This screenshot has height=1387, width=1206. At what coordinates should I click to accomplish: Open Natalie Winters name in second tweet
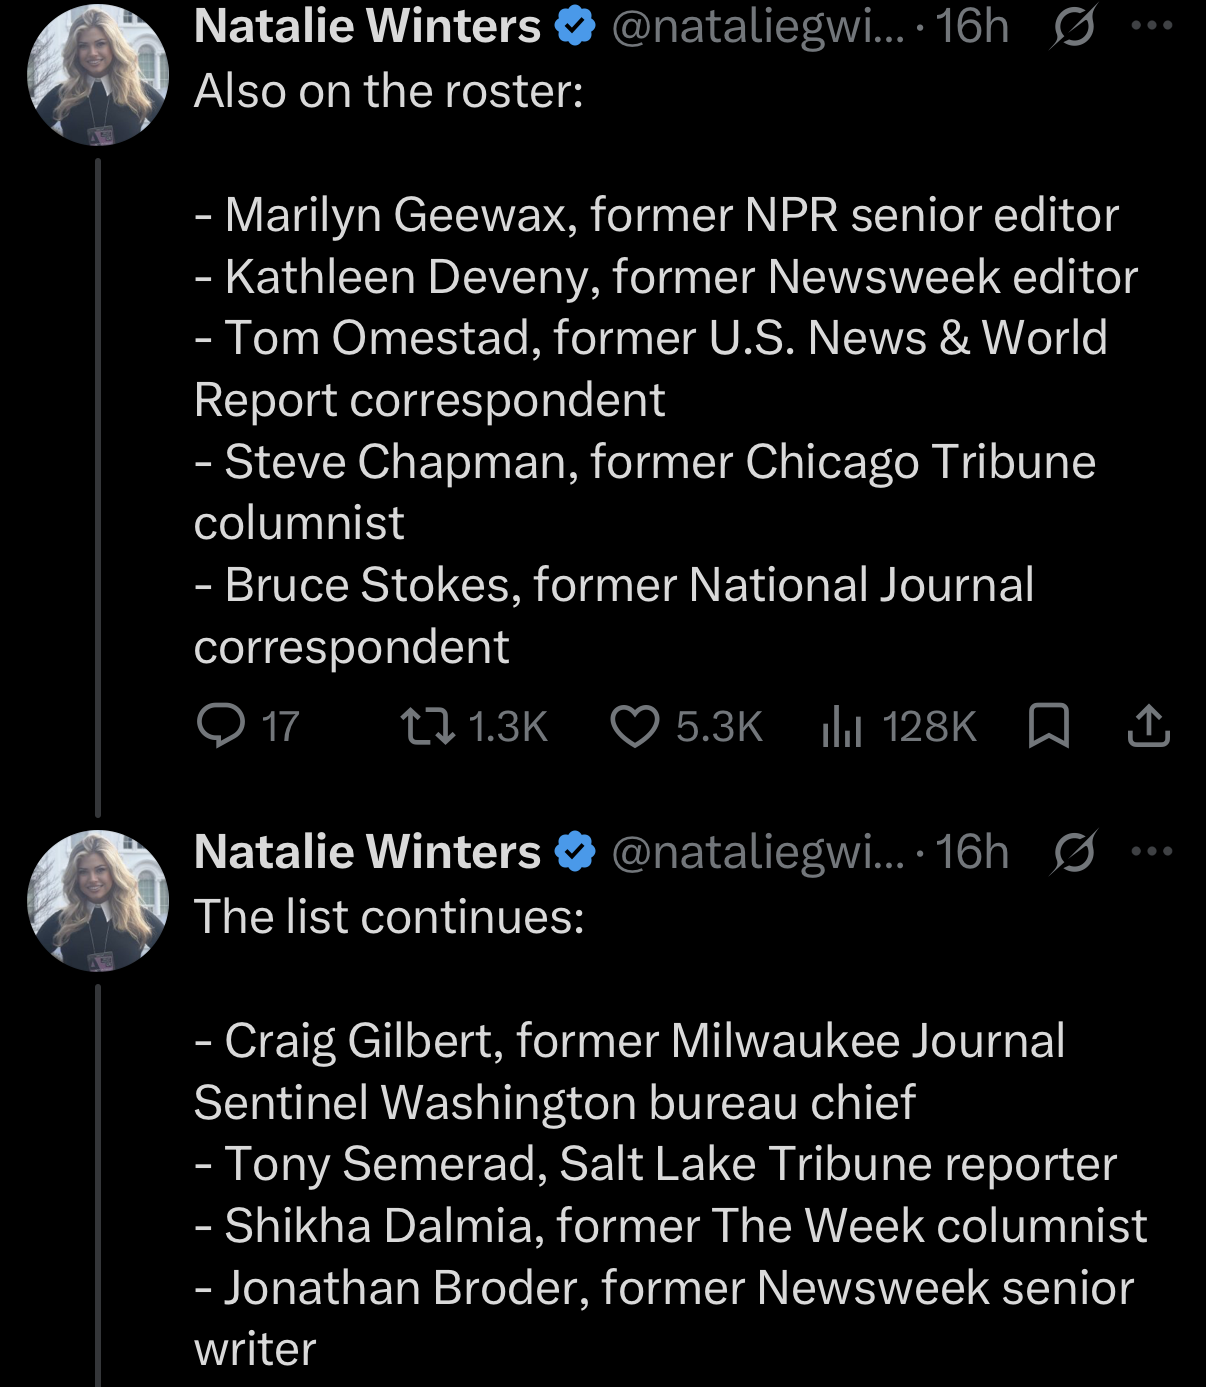(367, 852)
